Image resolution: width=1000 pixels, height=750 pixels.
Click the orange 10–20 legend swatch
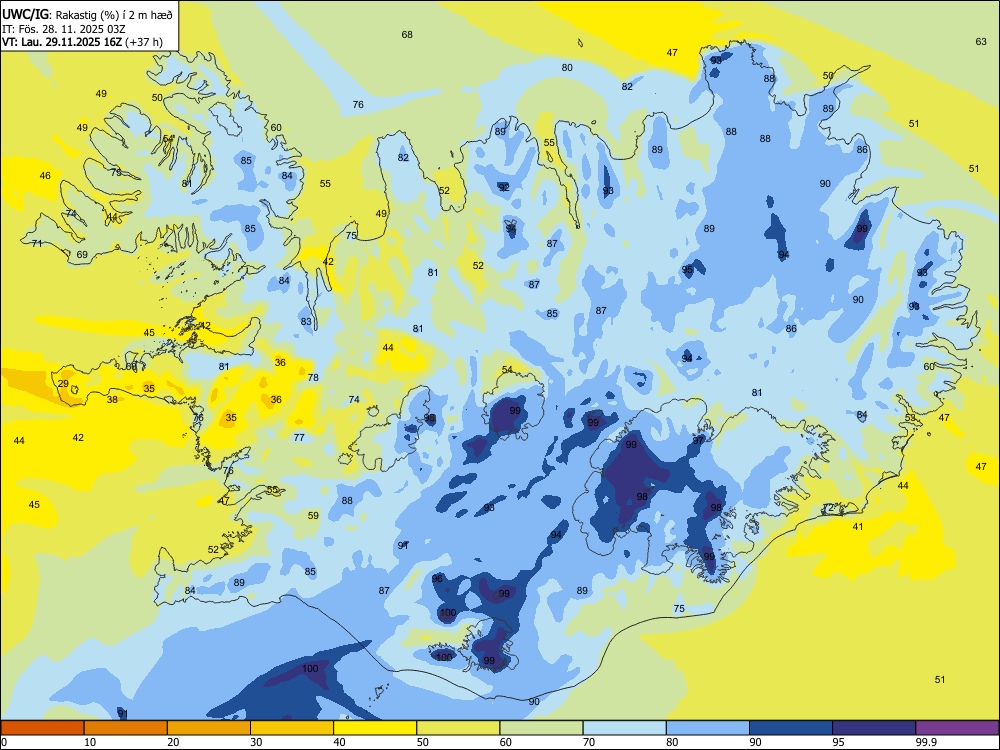[x=126, y=728]
